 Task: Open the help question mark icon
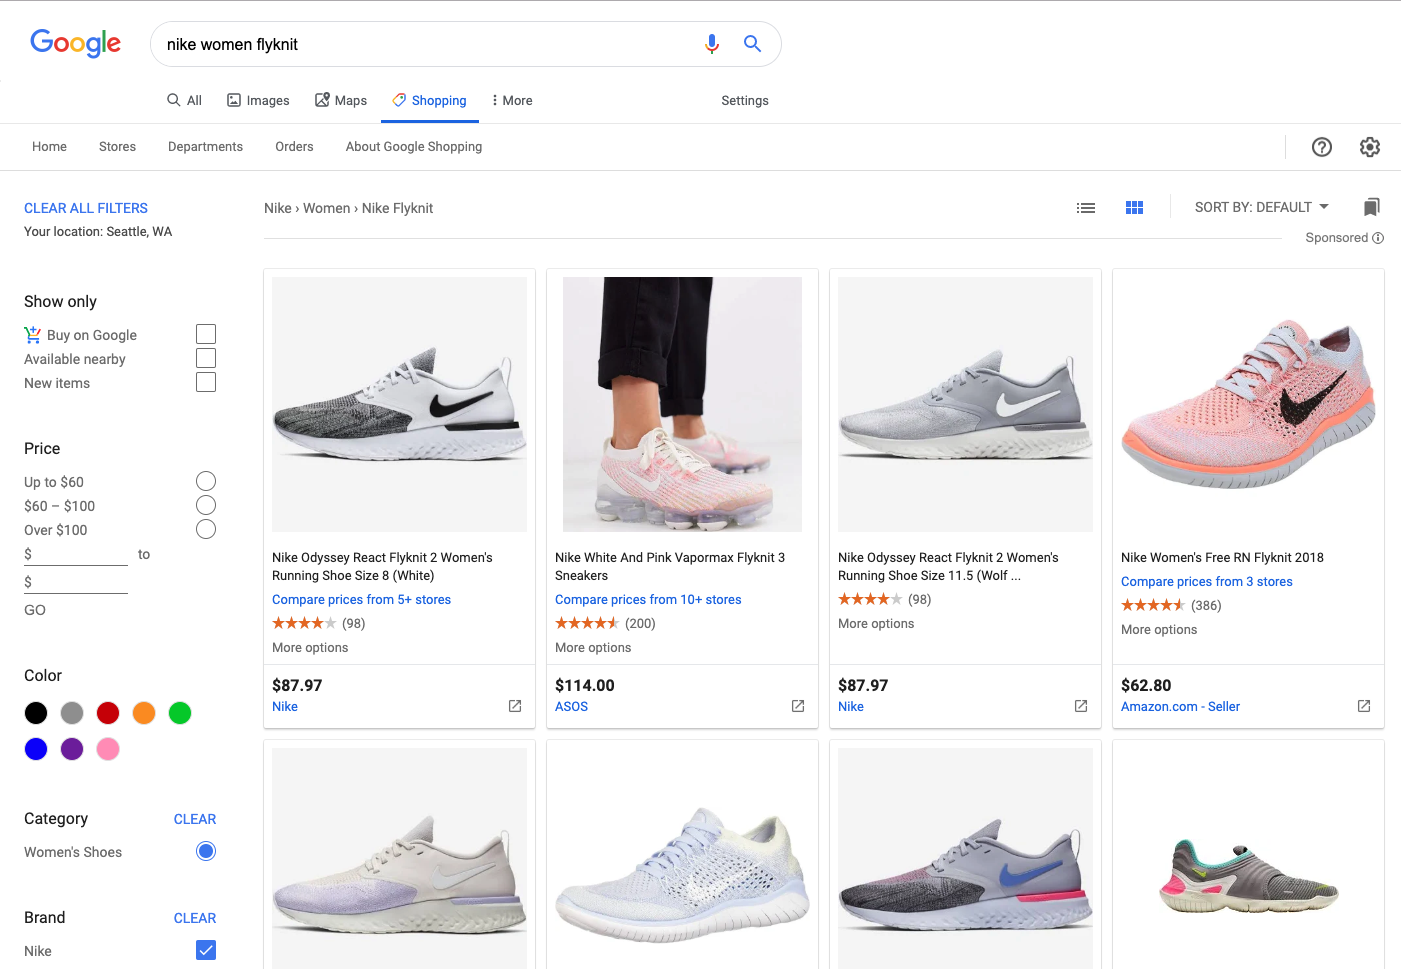pos(1322,147)
